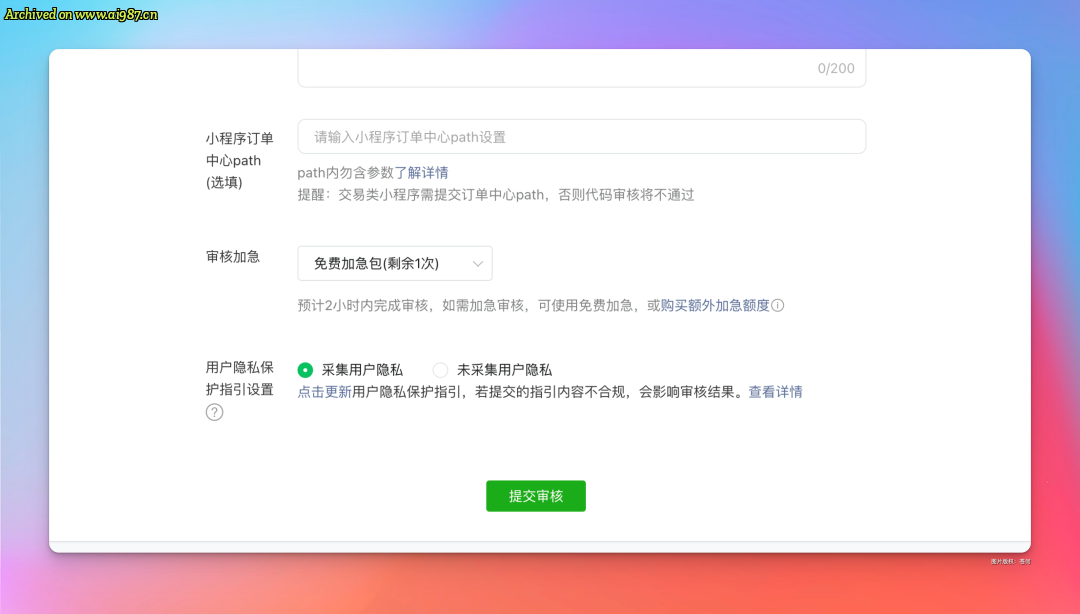Image resolution: width=1080 pixels, height=614 pixels.
Task: Click the 点击更新 link
Action: [x=324, y=392]
